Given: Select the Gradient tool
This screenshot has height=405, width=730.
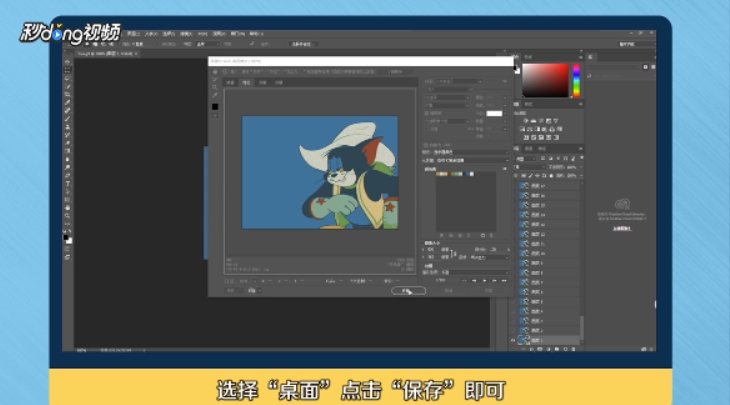Looking at the screenshot, I should click(x=68, y=151).
